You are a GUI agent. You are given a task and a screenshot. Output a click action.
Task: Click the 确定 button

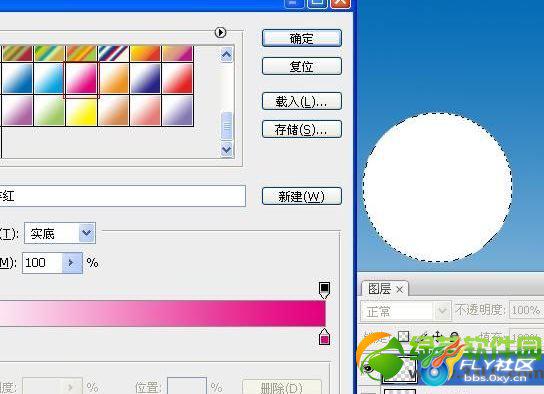pos(302,38)
